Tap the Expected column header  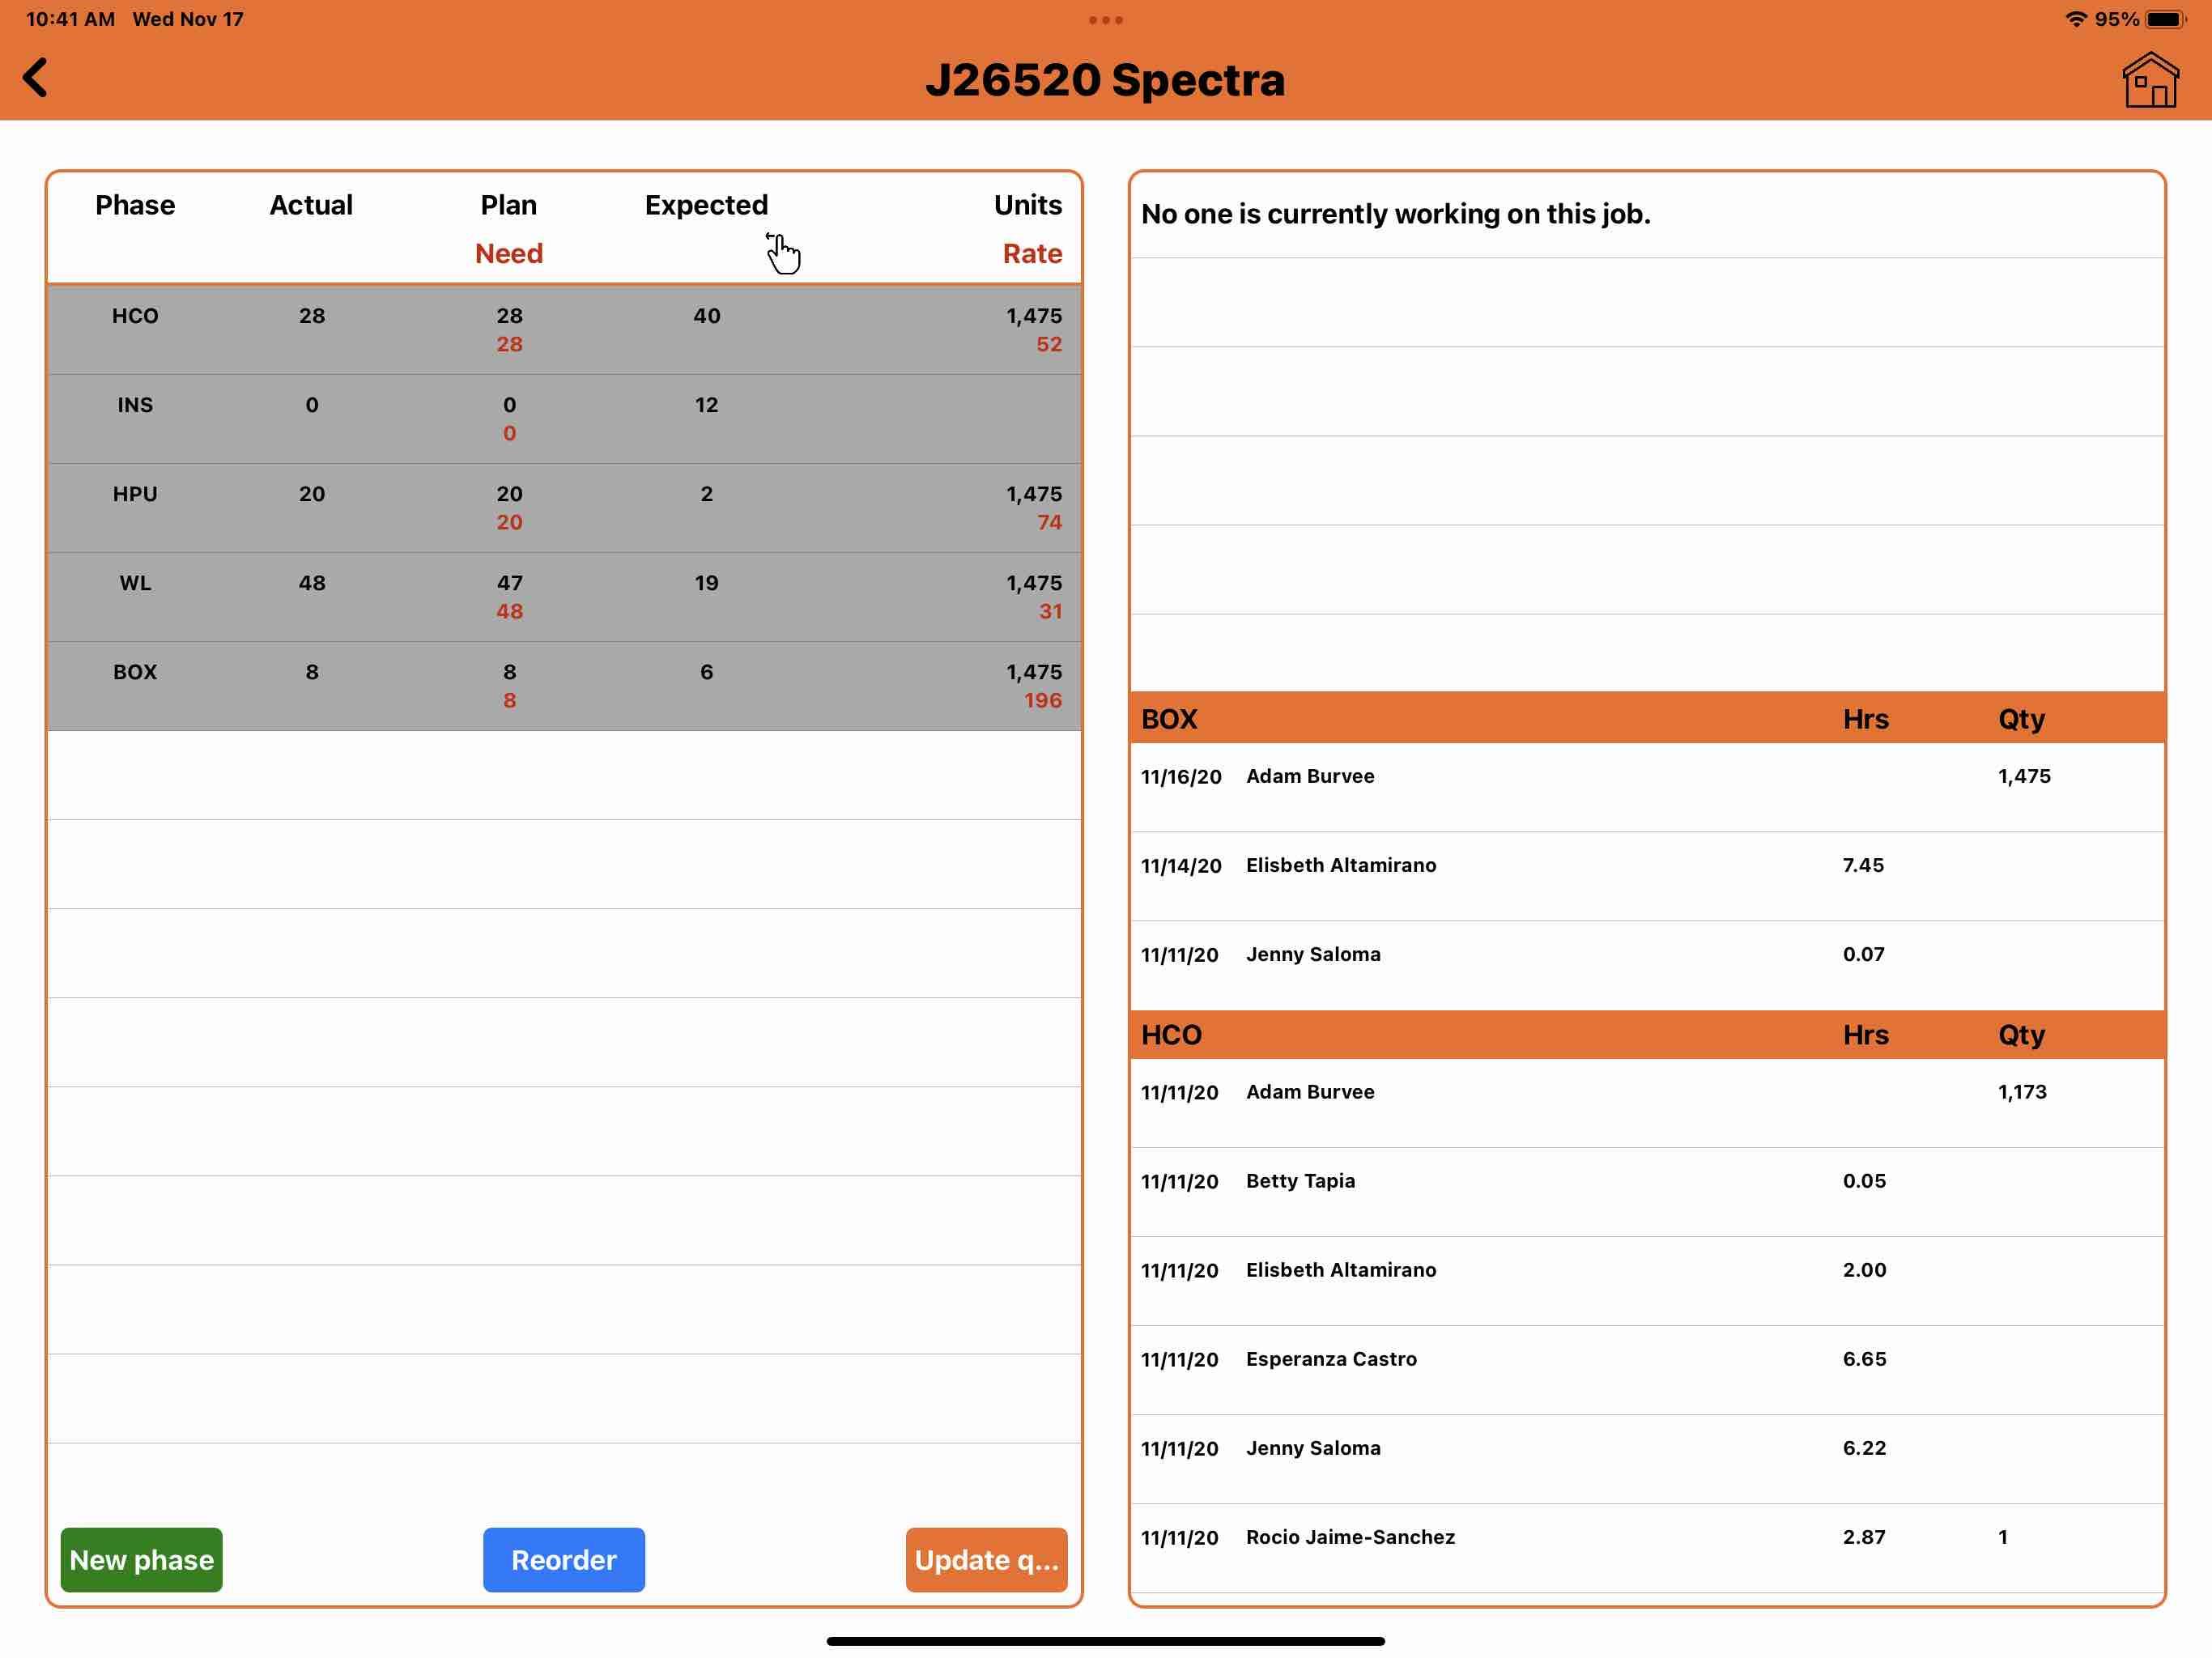tap(706, 205)
